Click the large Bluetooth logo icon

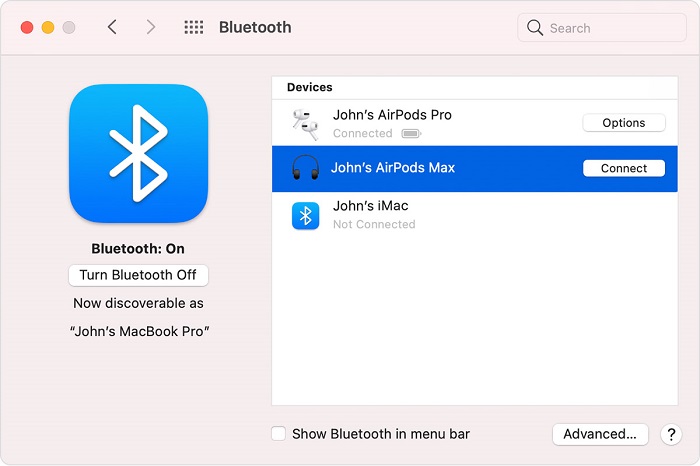(x=138, y=154)
